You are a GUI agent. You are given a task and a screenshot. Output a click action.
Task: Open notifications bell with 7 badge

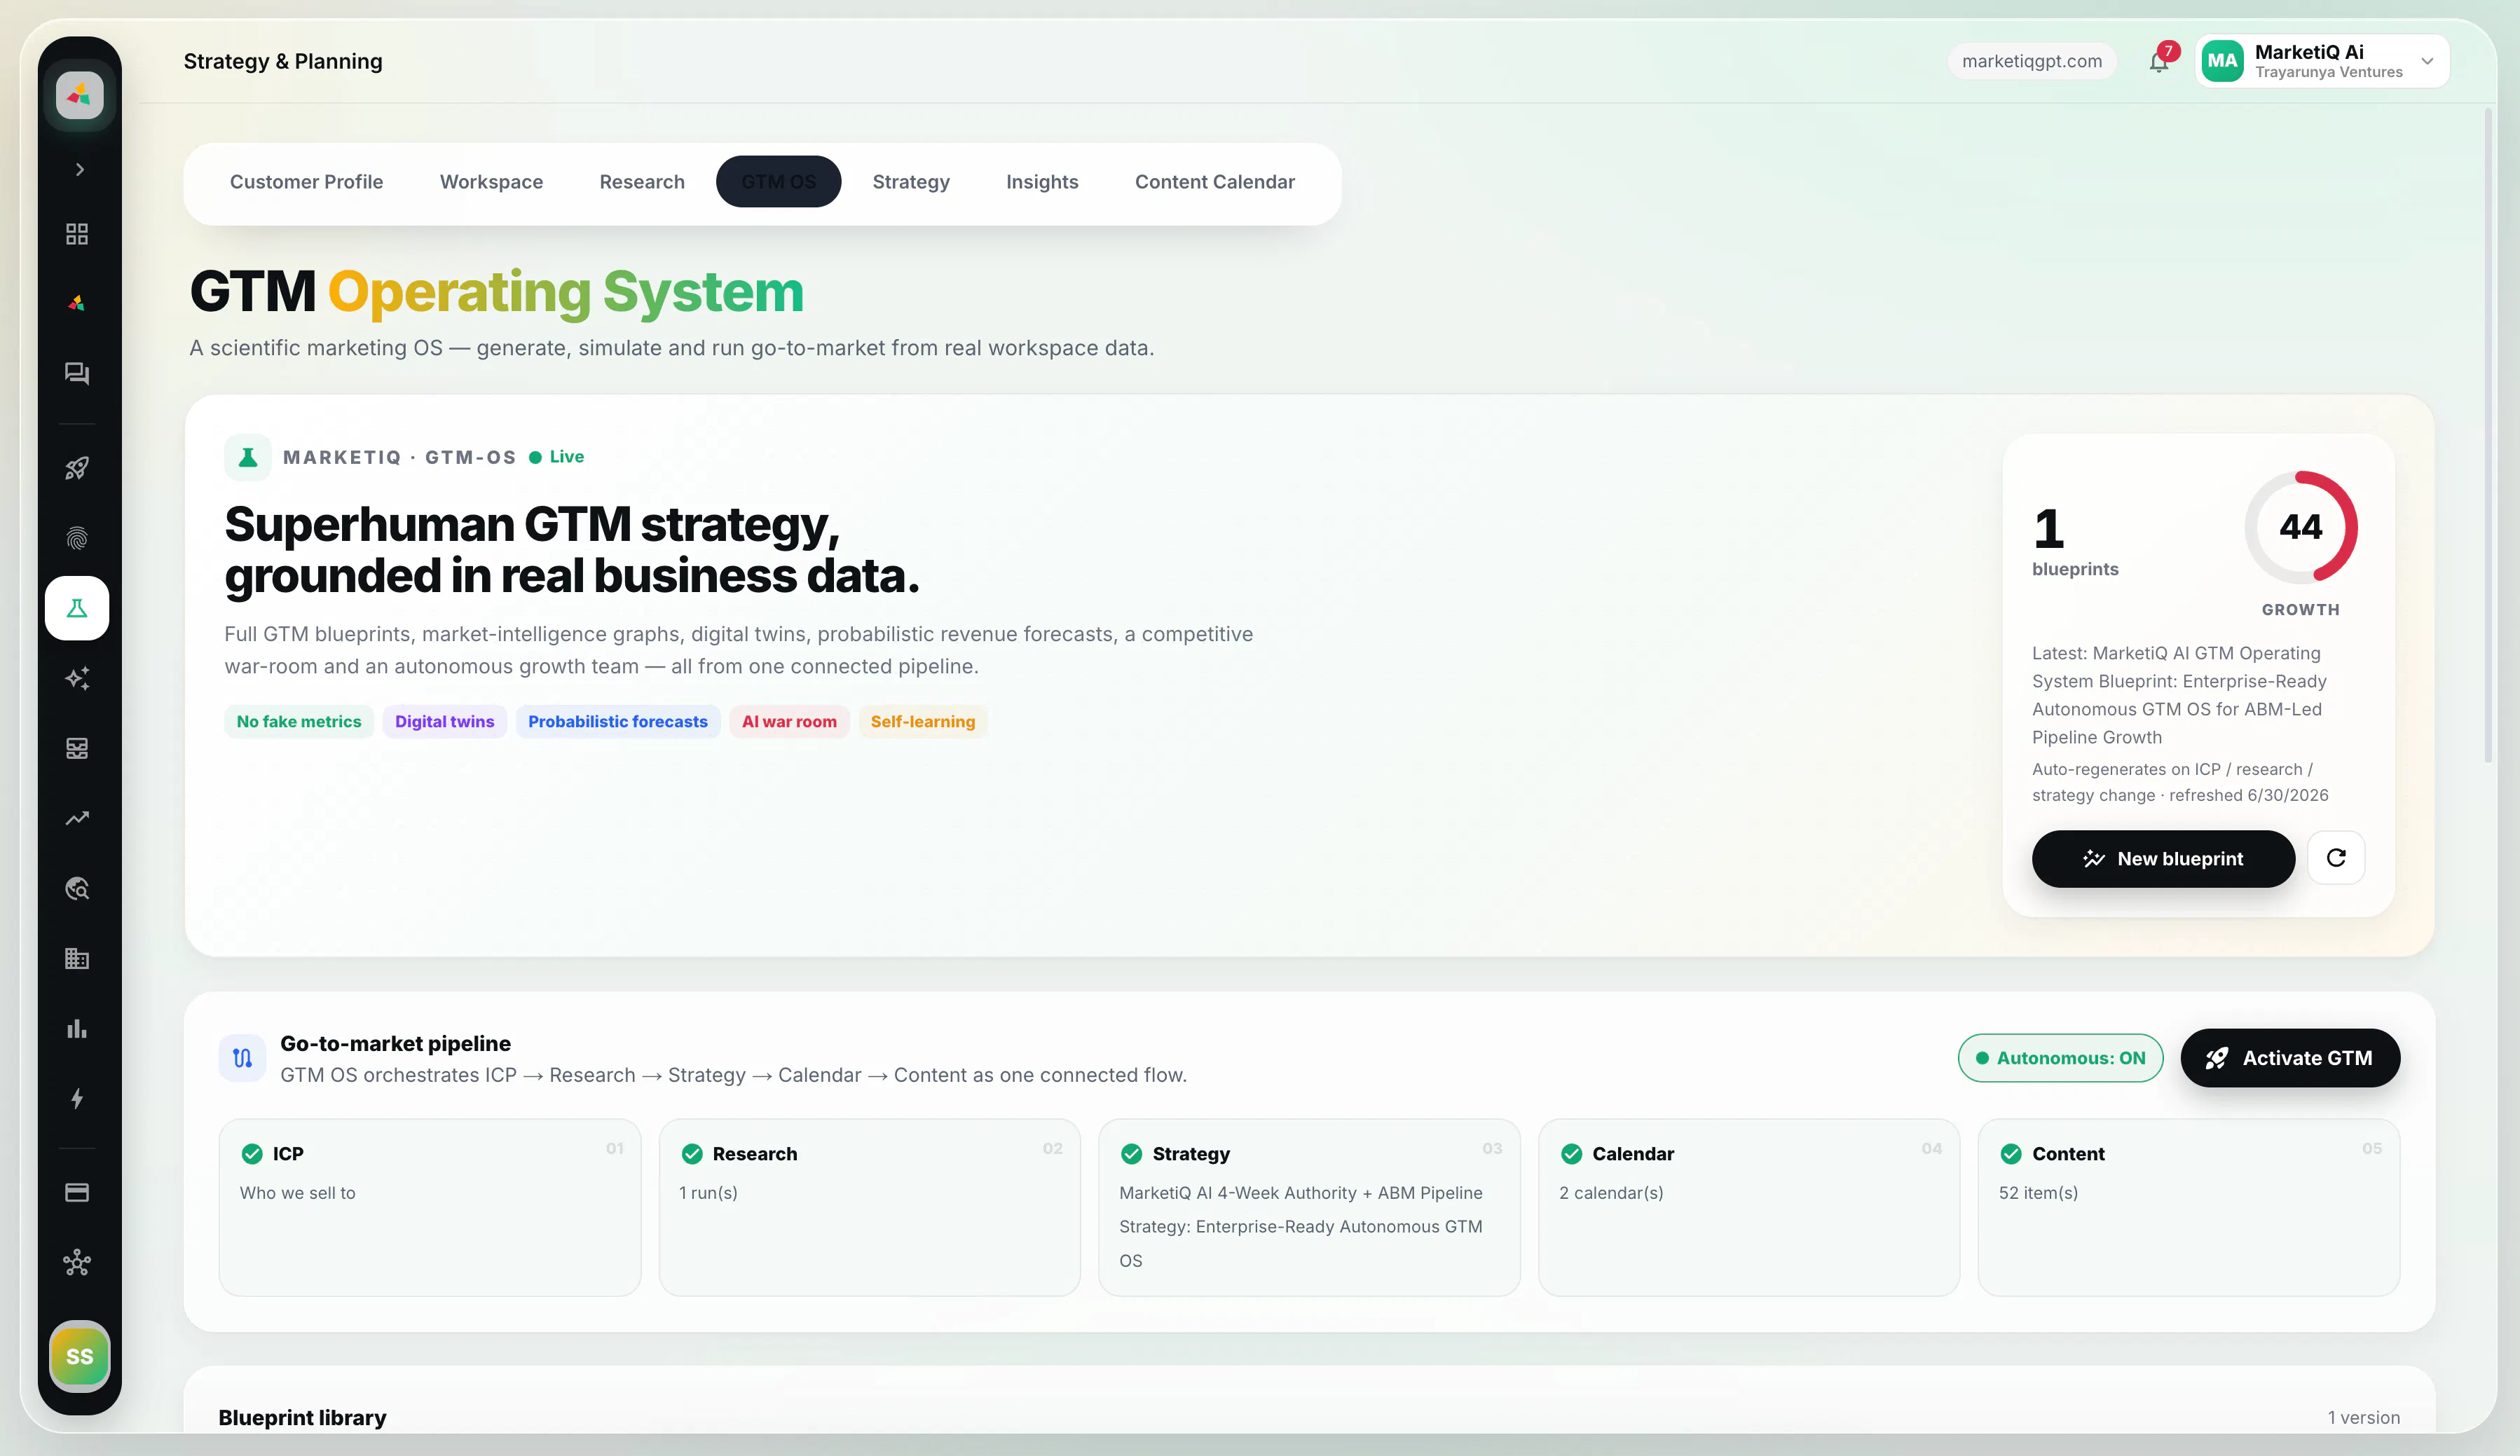click(2160, 61)
